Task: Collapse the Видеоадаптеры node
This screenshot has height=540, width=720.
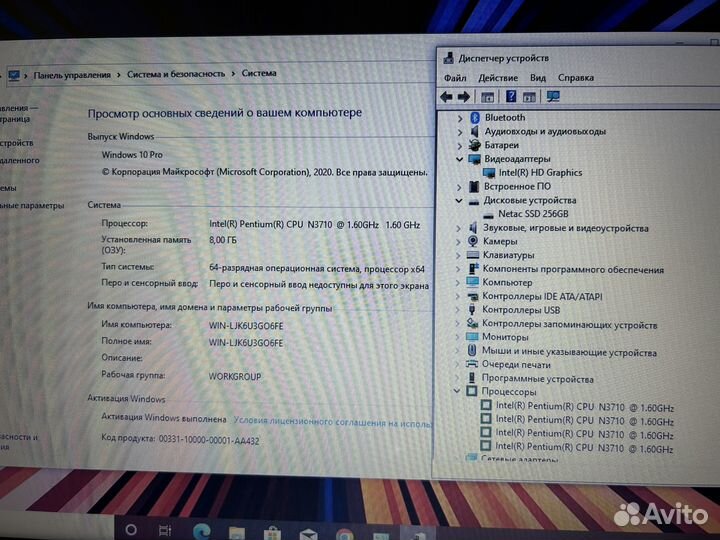Action: (459, 159)
